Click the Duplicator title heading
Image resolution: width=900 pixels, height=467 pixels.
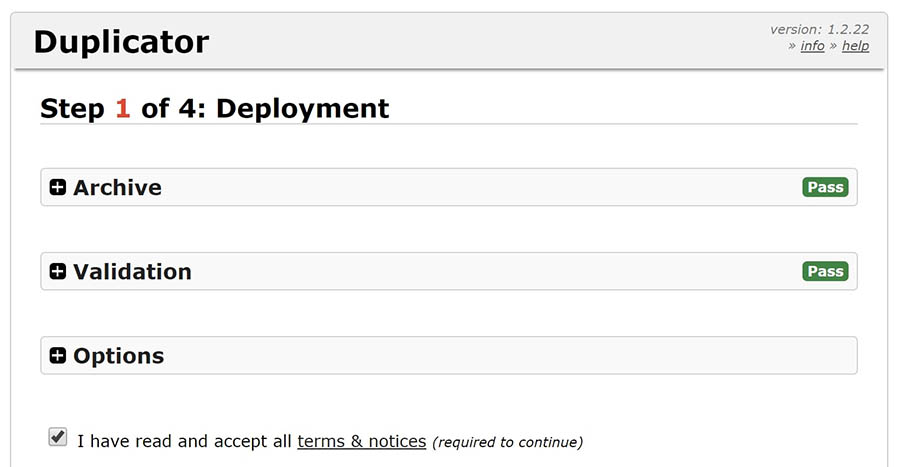pyautogui.click(x=121, y=42)
